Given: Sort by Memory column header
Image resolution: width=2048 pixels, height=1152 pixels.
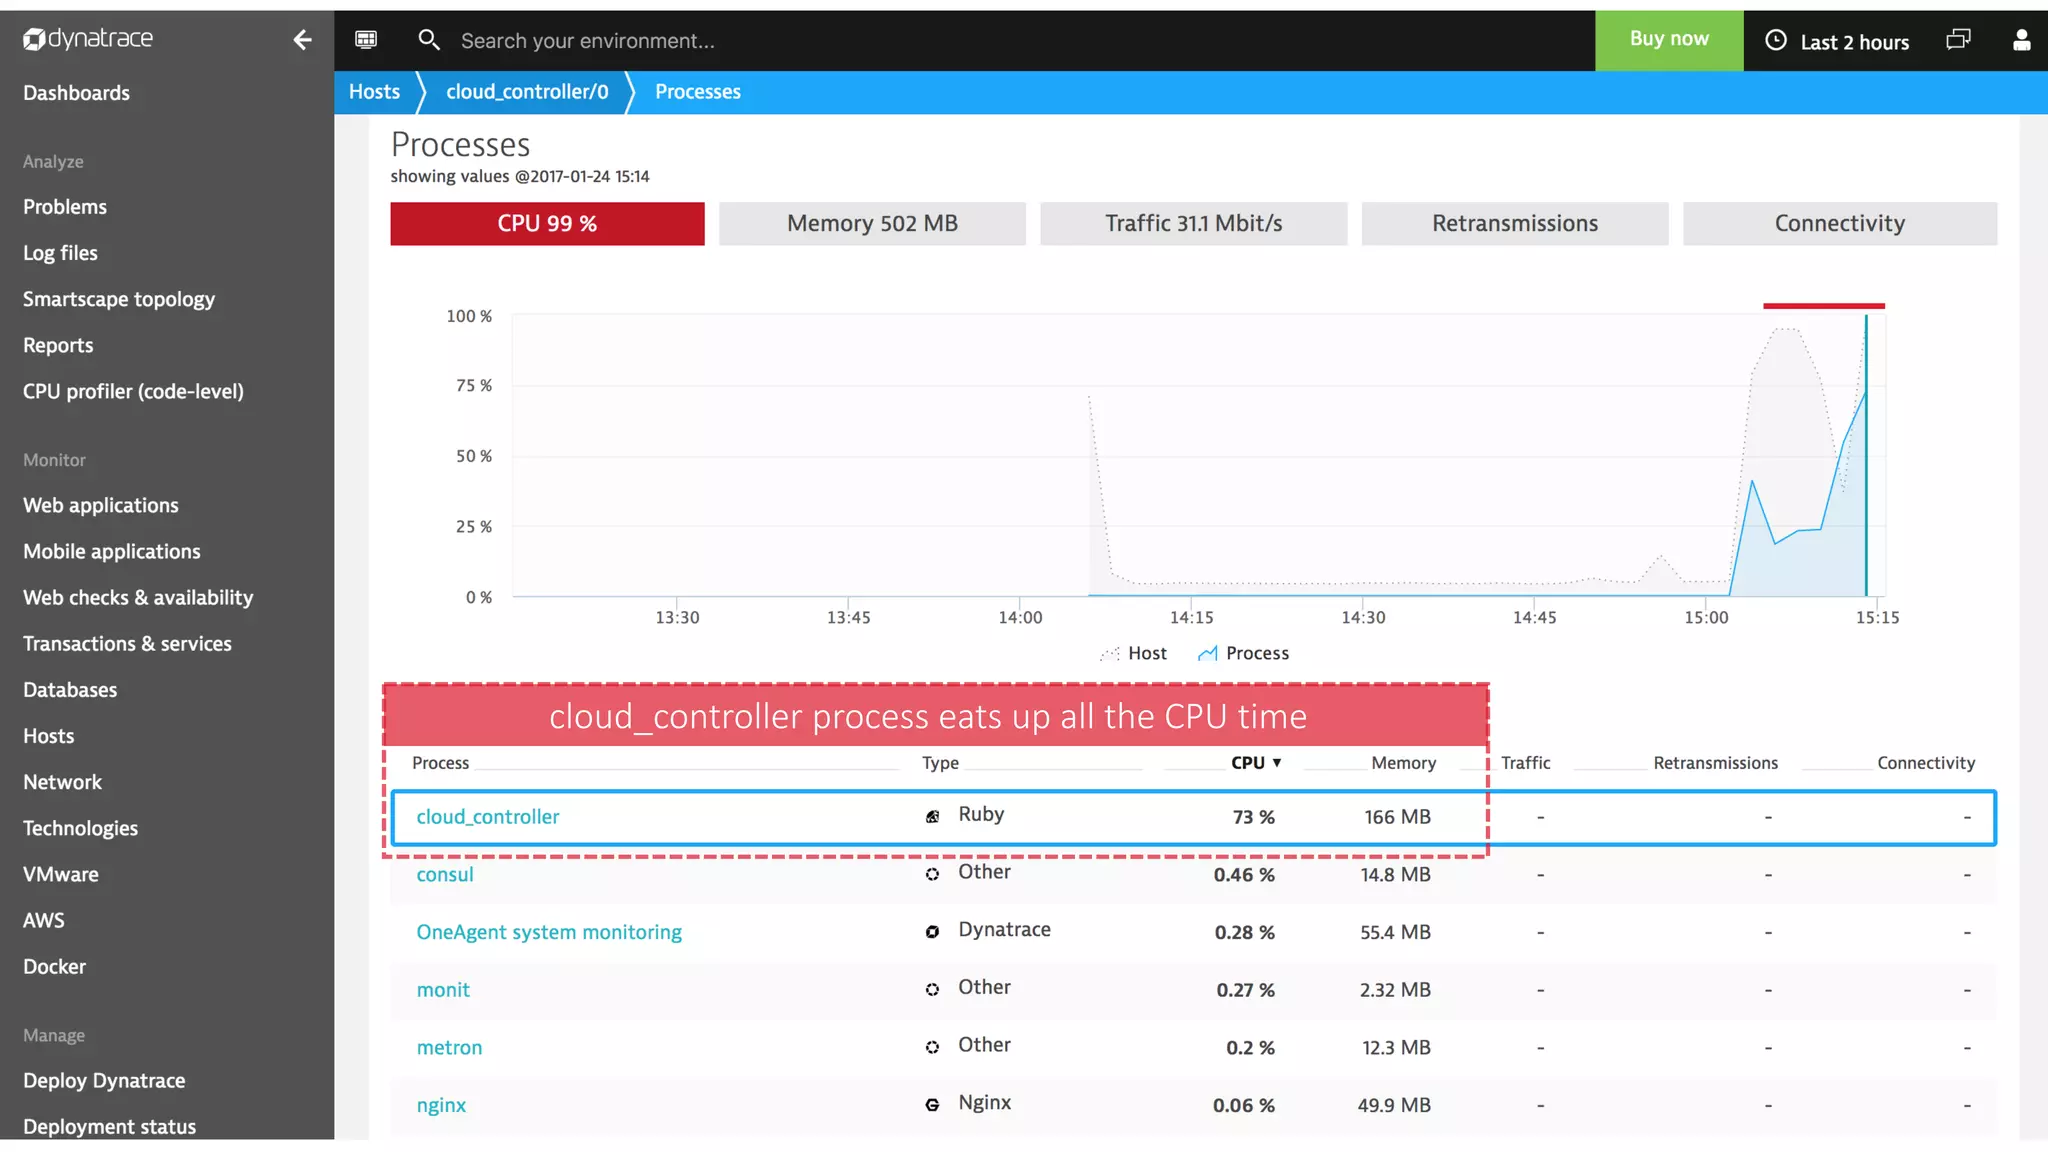Looking at the screenshot, I should (x=1403, y=763).
